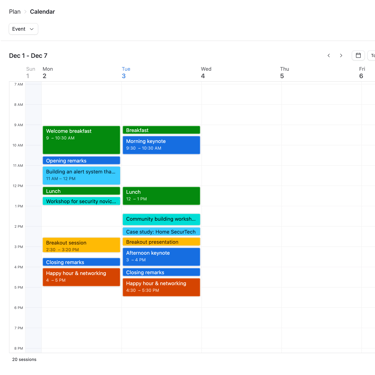Click the Calendar breadcrumb
Viewport: 375px width, 375px height.
(42, 12)
